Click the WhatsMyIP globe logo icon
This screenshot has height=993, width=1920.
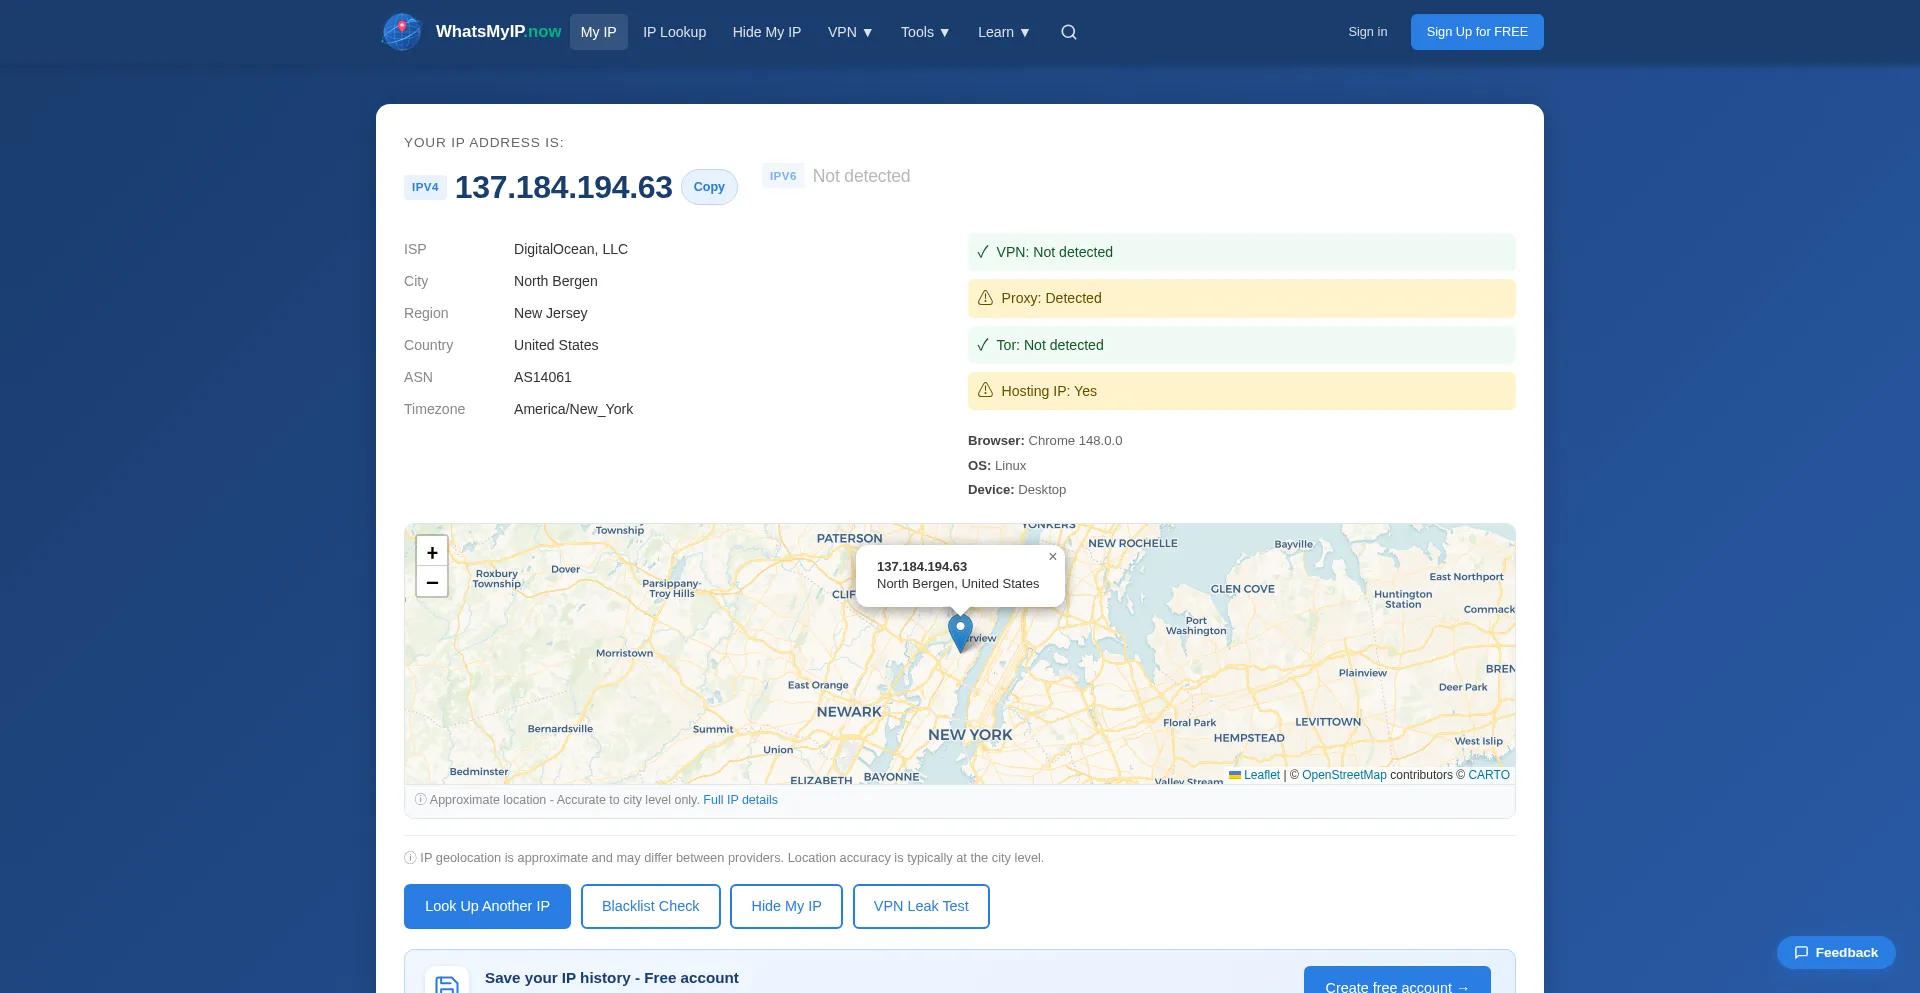click(x=402, y=32)
